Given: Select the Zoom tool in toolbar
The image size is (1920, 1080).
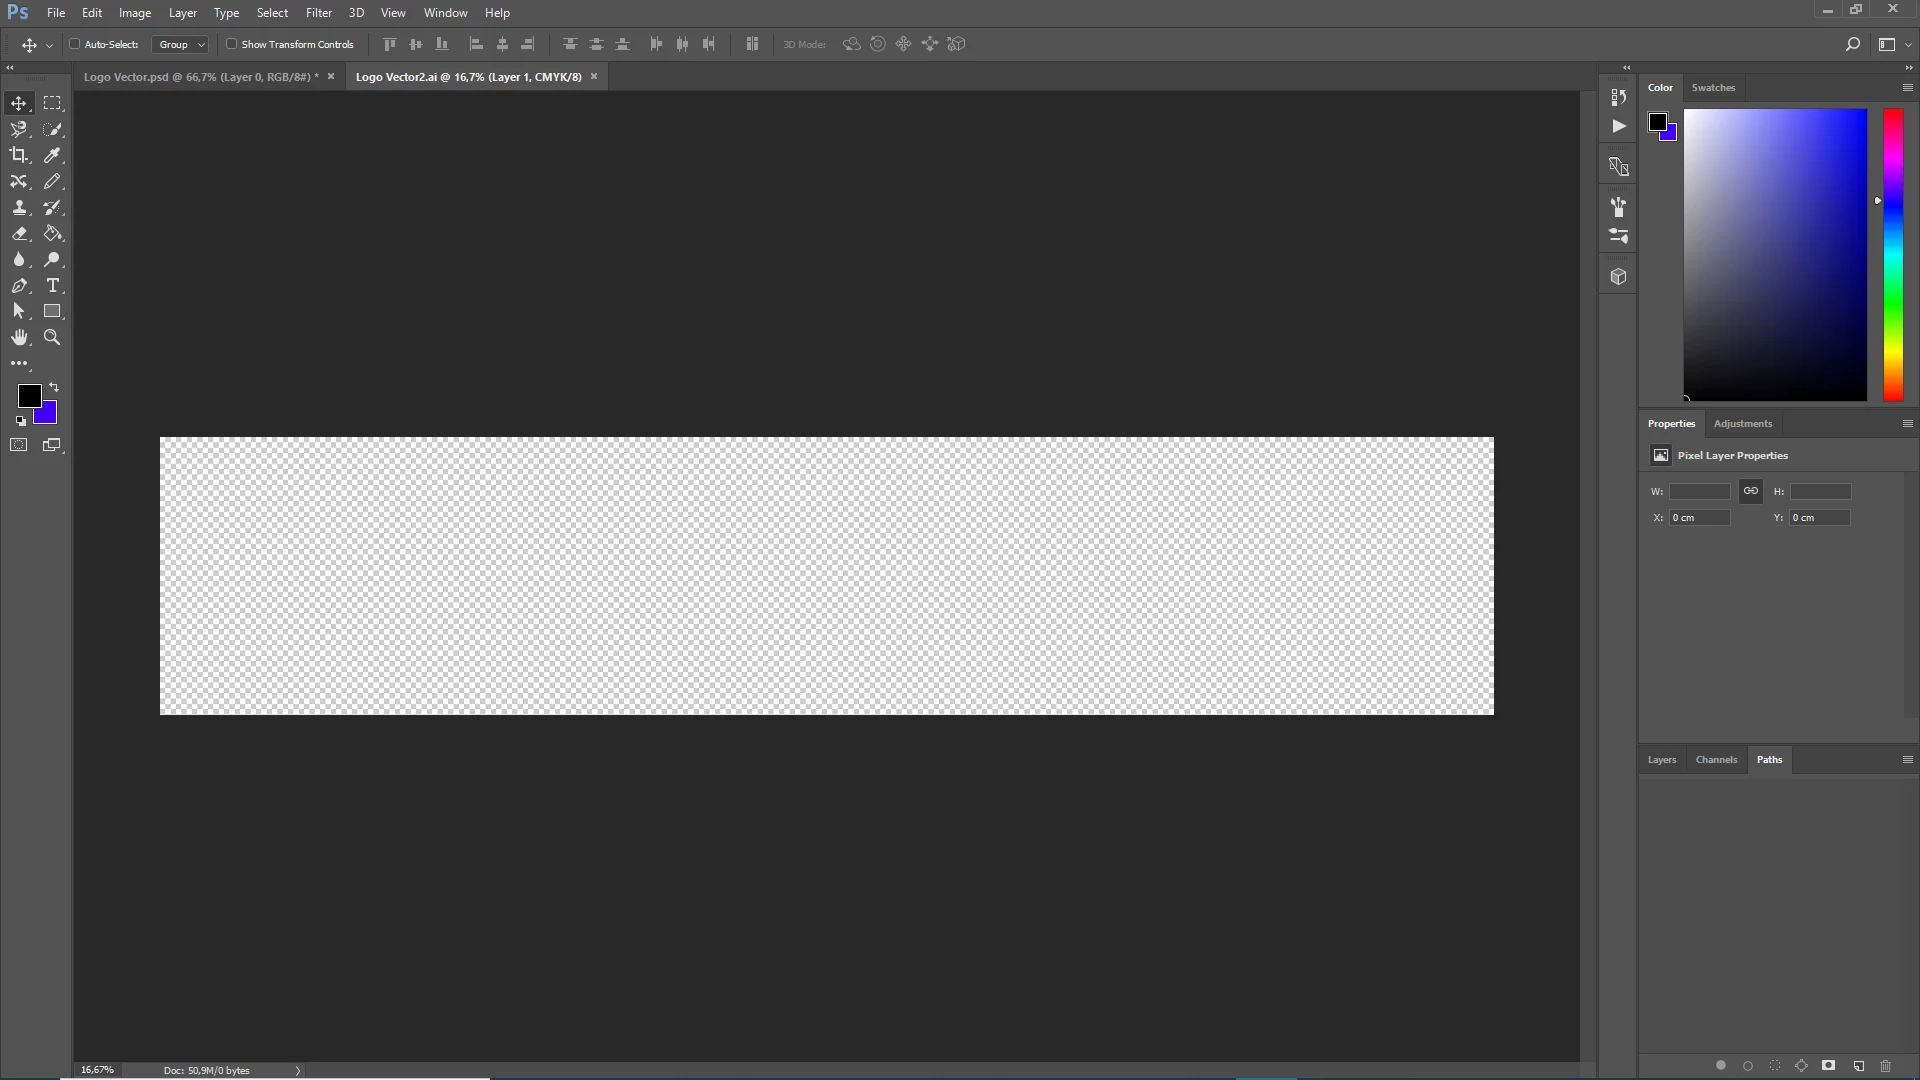Looking at the screenshot, I should point(52,338).
